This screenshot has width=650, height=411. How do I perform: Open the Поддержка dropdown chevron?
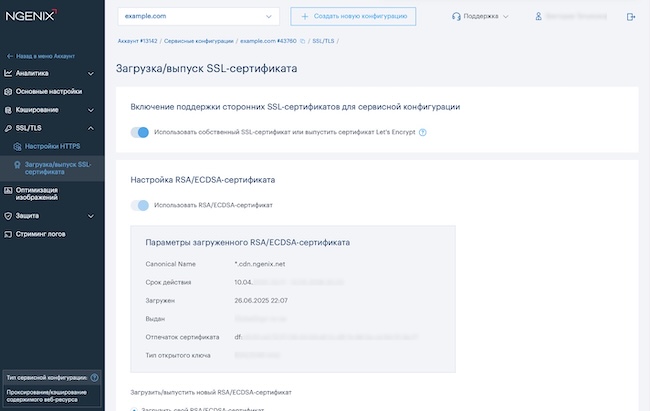click(506, 17)
